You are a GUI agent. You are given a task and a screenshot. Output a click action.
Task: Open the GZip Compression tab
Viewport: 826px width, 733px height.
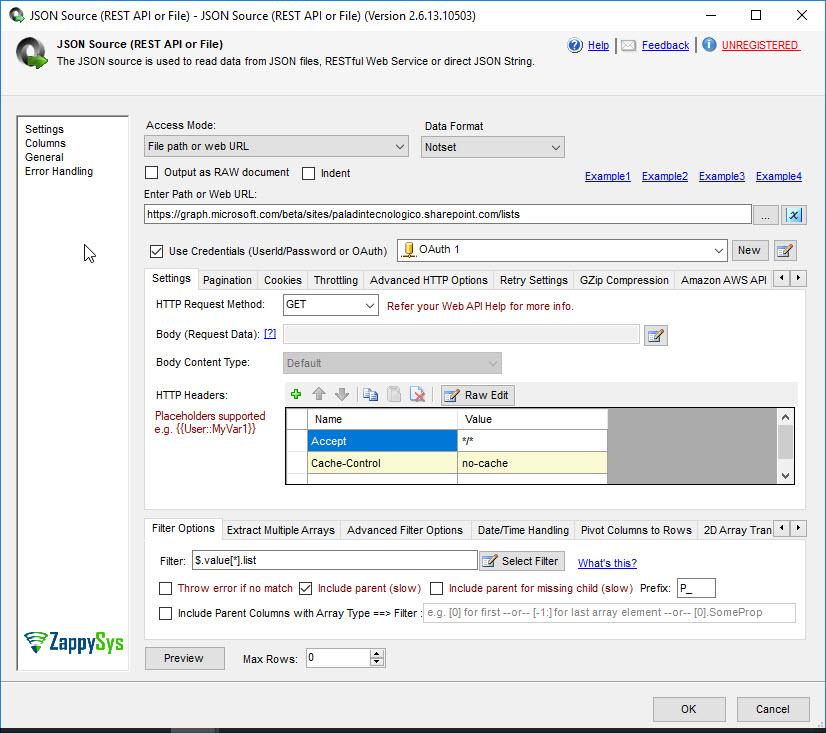click(624, 280)
